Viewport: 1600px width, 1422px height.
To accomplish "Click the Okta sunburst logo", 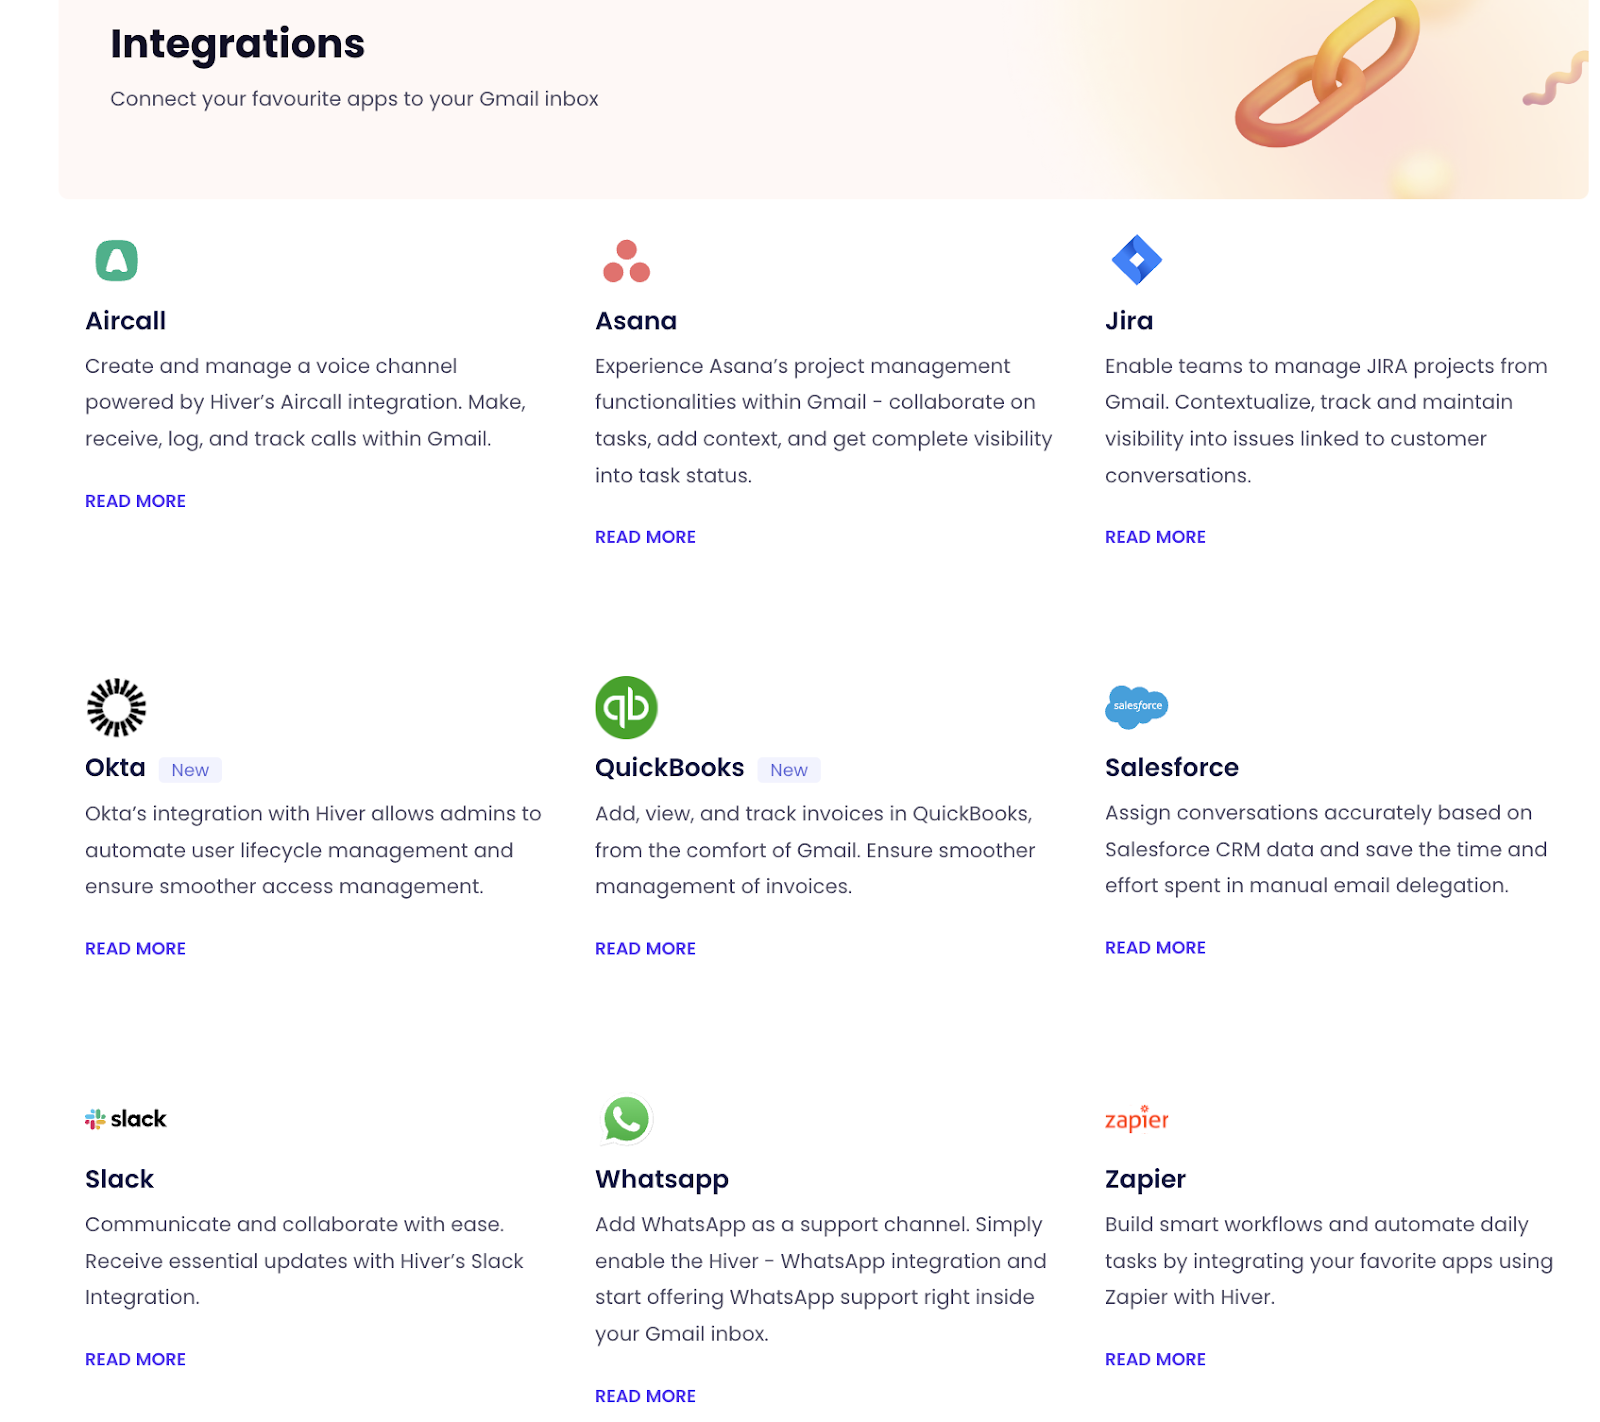I will 116,707.
